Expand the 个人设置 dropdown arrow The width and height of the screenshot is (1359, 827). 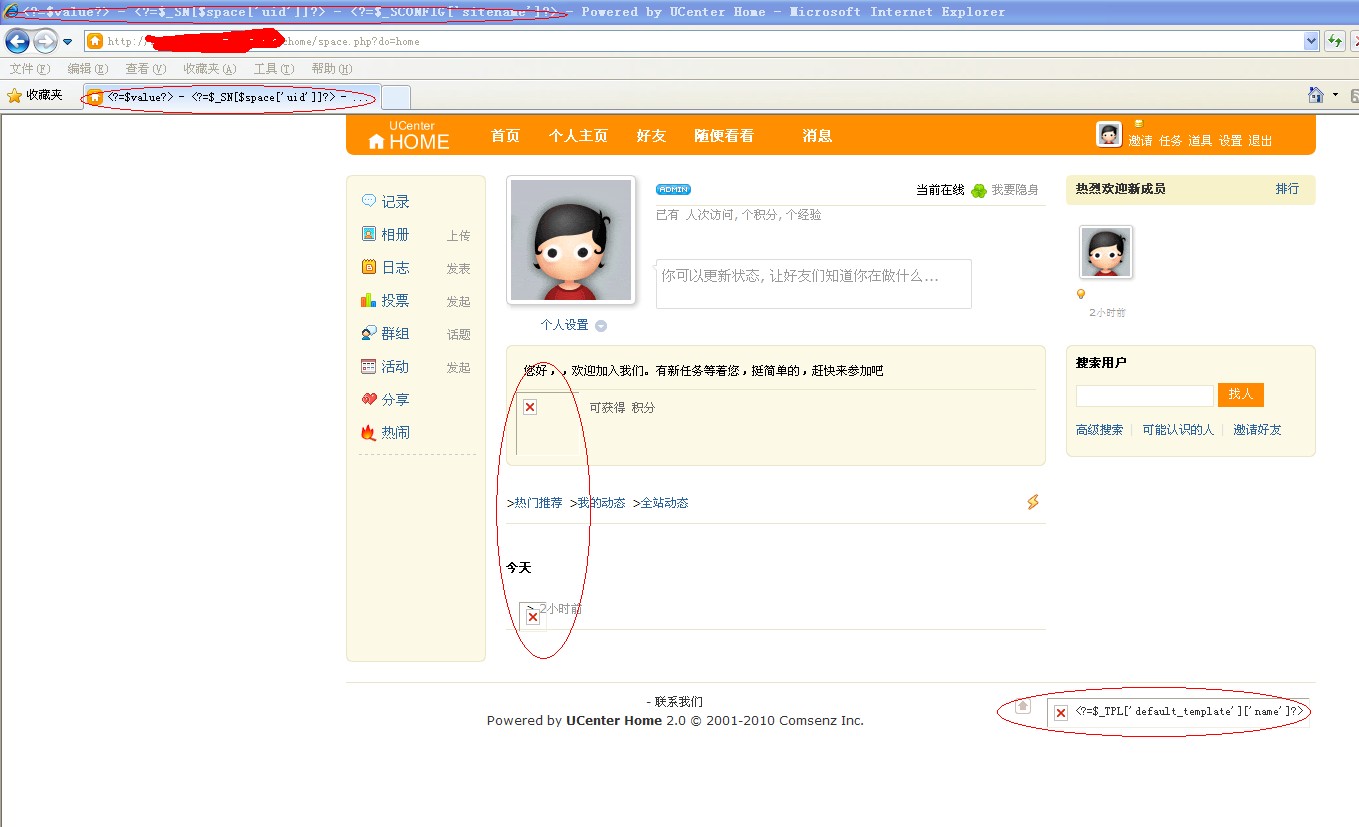601,326
